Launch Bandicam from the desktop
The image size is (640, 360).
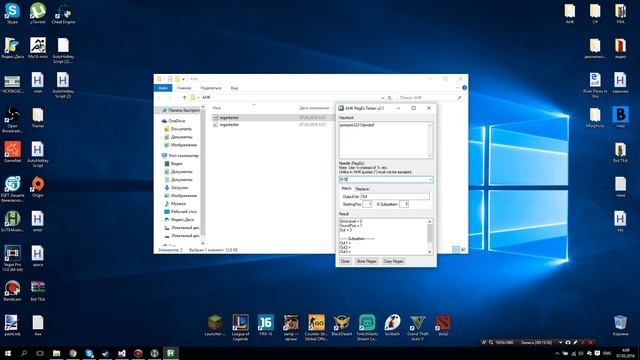click(x=12, y=290)
